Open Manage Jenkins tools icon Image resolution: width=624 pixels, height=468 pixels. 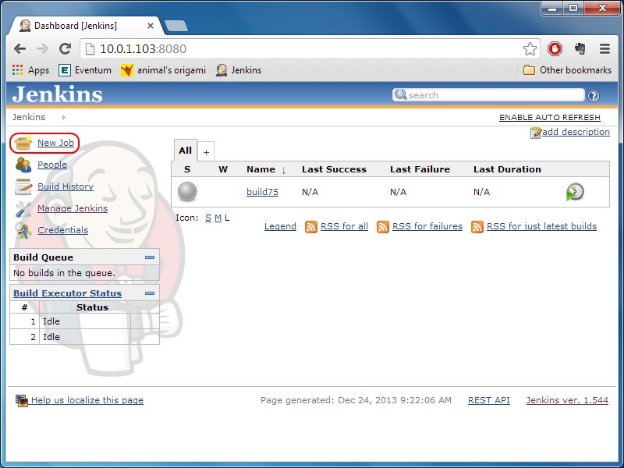coord(24,209)
